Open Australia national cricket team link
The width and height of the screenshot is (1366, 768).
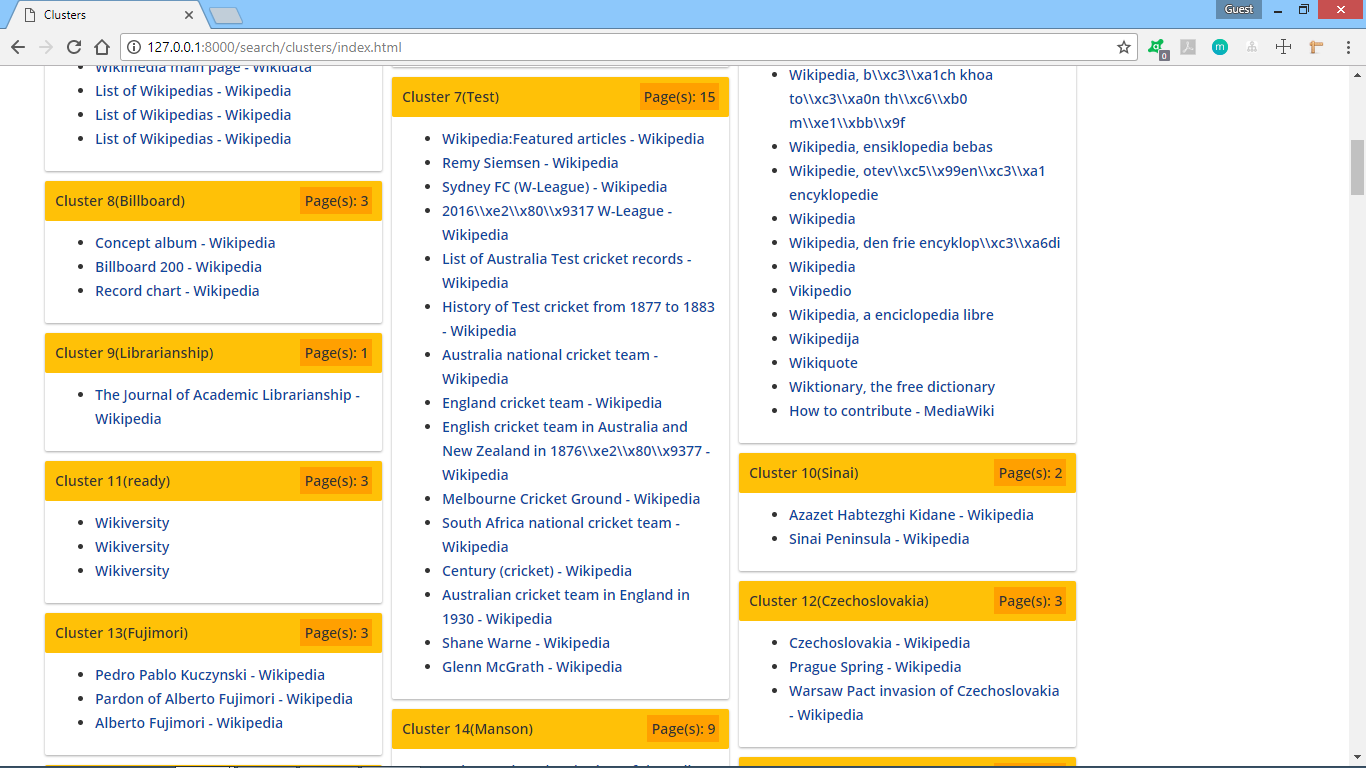click(550, 367)
